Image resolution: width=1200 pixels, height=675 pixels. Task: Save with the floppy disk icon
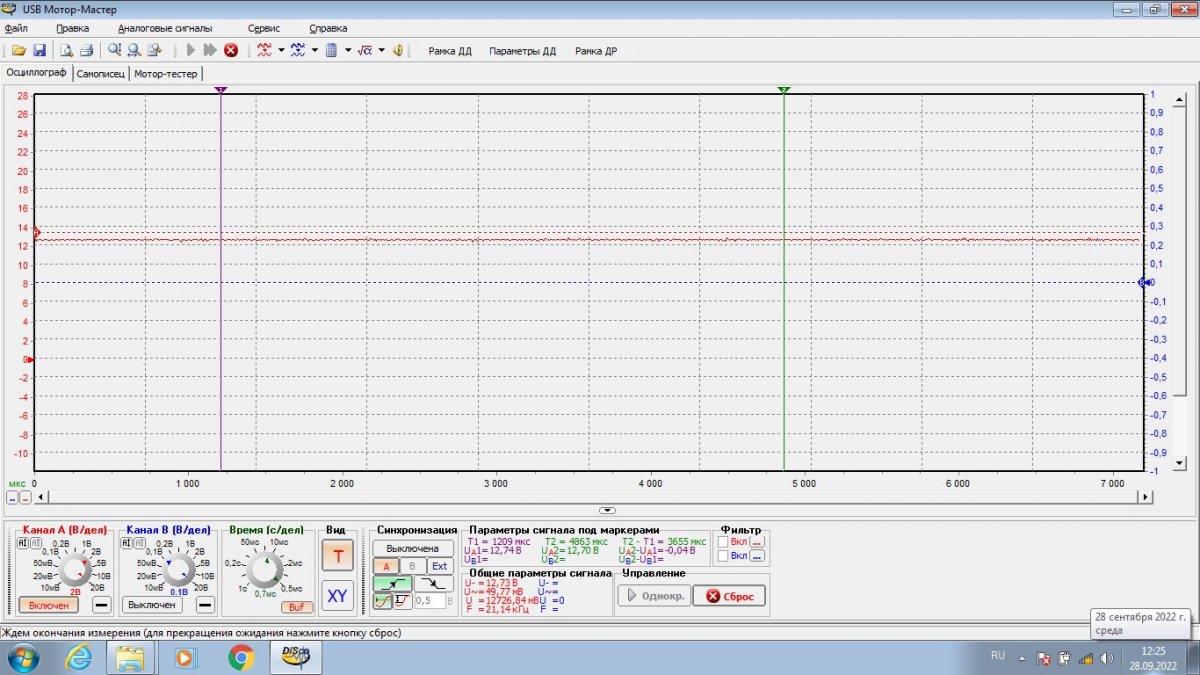click(x=39, y=50)
